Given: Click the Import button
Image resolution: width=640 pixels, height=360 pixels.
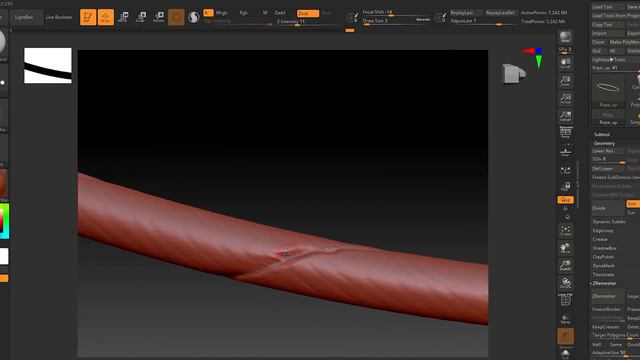Looking at the screenshot, I should pos(607,33).
